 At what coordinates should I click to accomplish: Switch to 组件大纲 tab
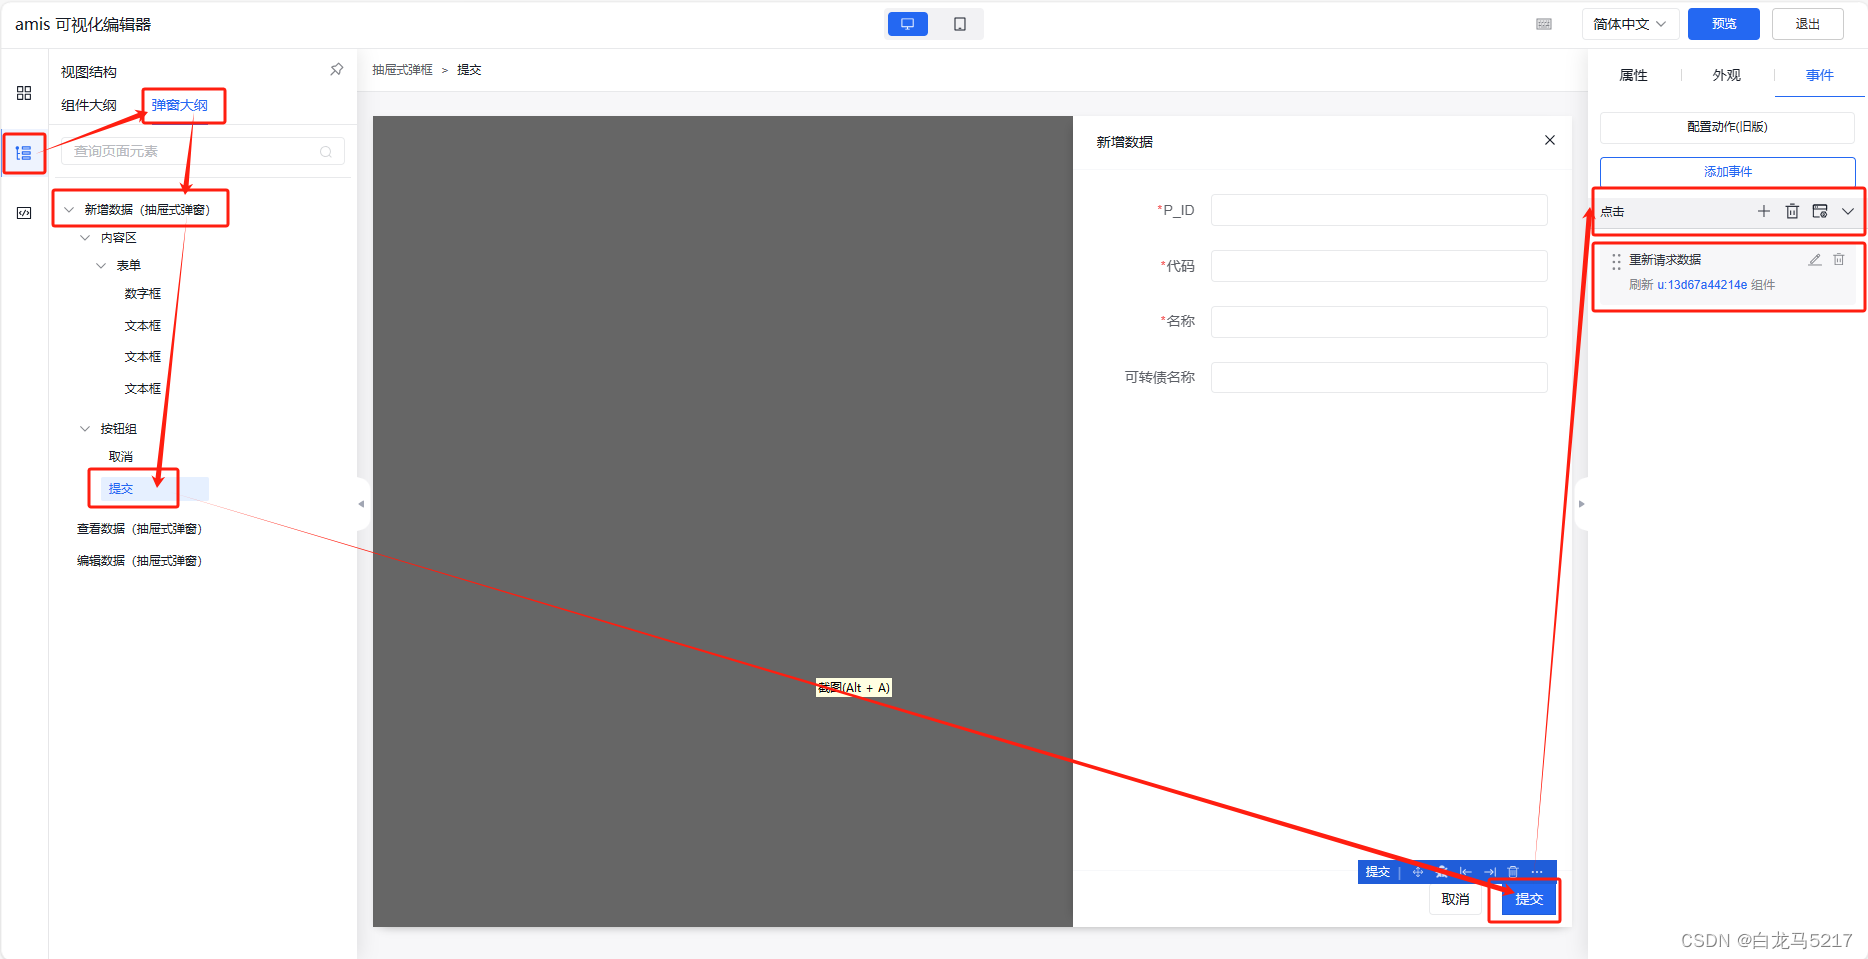[89, 105]
